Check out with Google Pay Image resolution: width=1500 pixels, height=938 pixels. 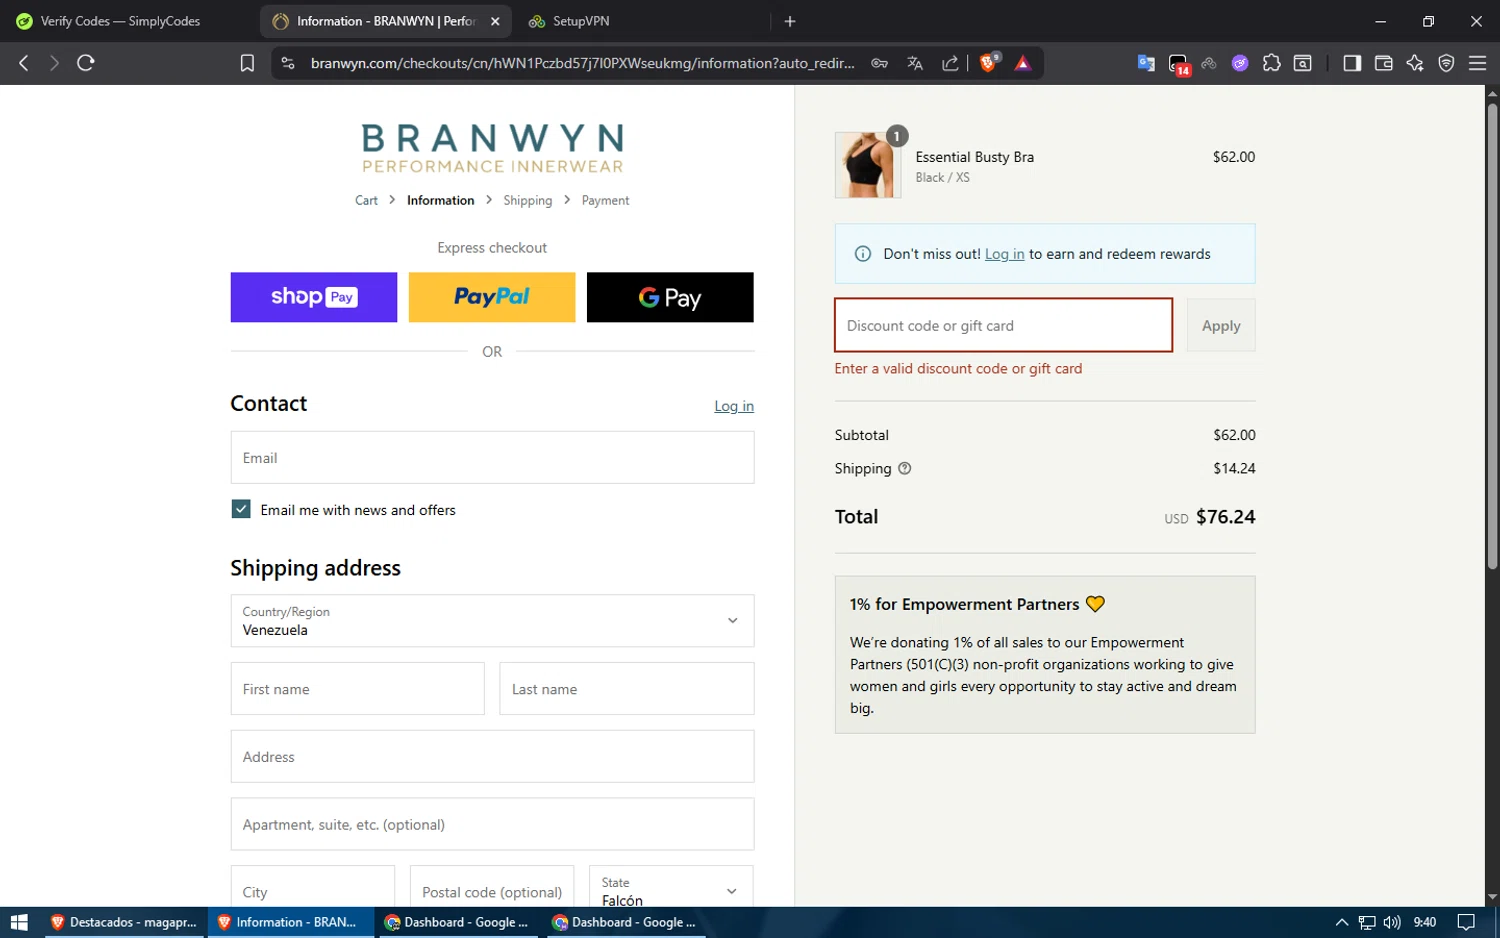click(x=670, y=297)
